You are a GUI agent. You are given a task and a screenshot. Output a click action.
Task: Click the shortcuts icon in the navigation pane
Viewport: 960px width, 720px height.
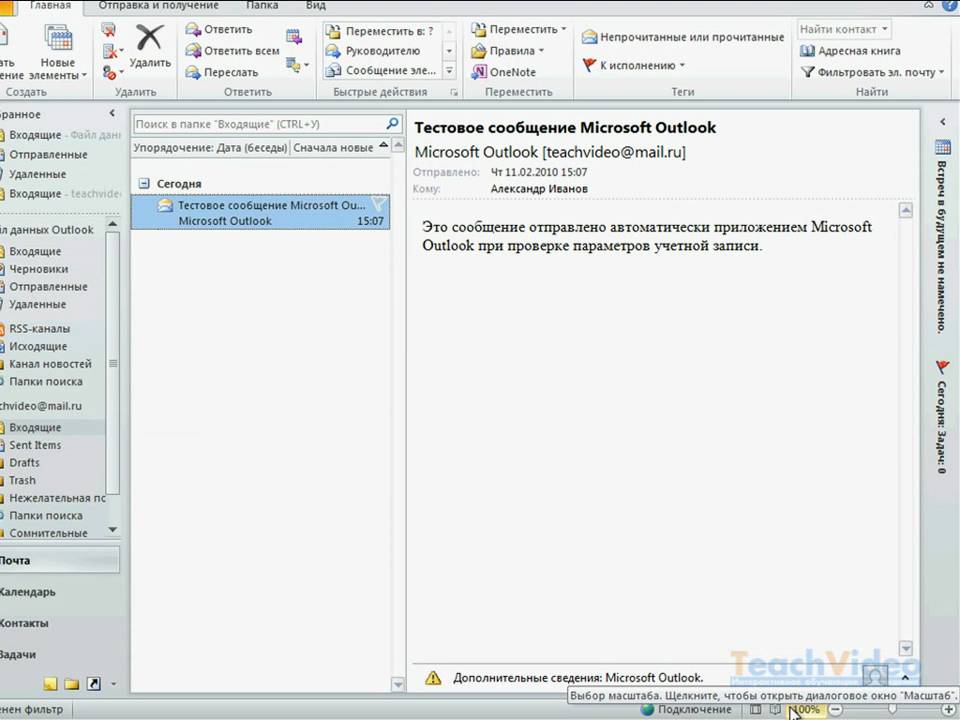coord(93,684)
